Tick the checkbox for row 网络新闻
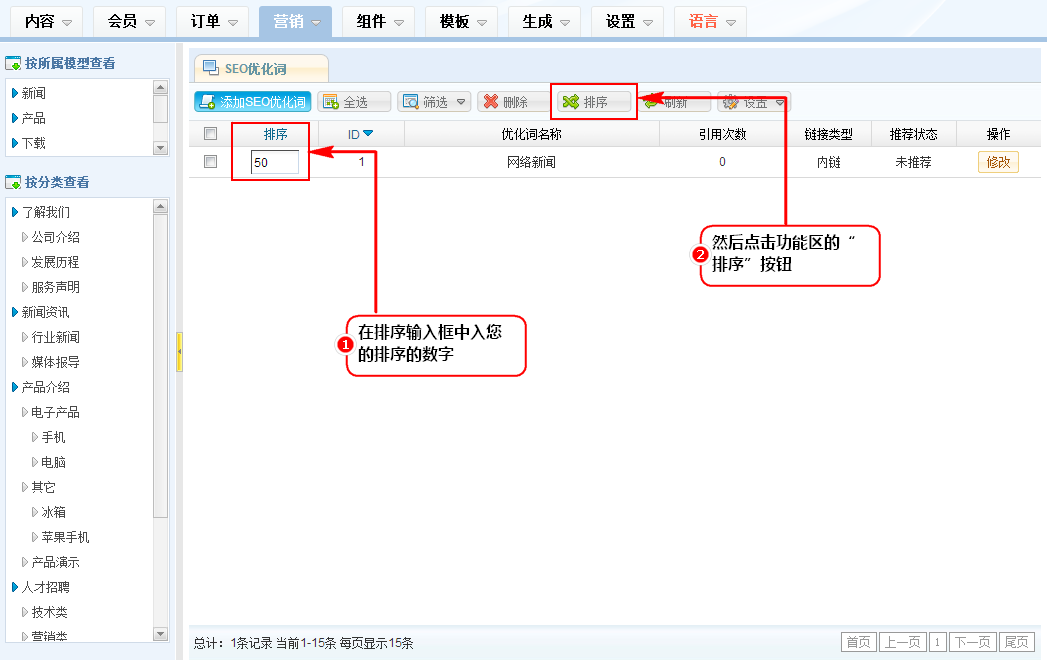 click(210, 162)
